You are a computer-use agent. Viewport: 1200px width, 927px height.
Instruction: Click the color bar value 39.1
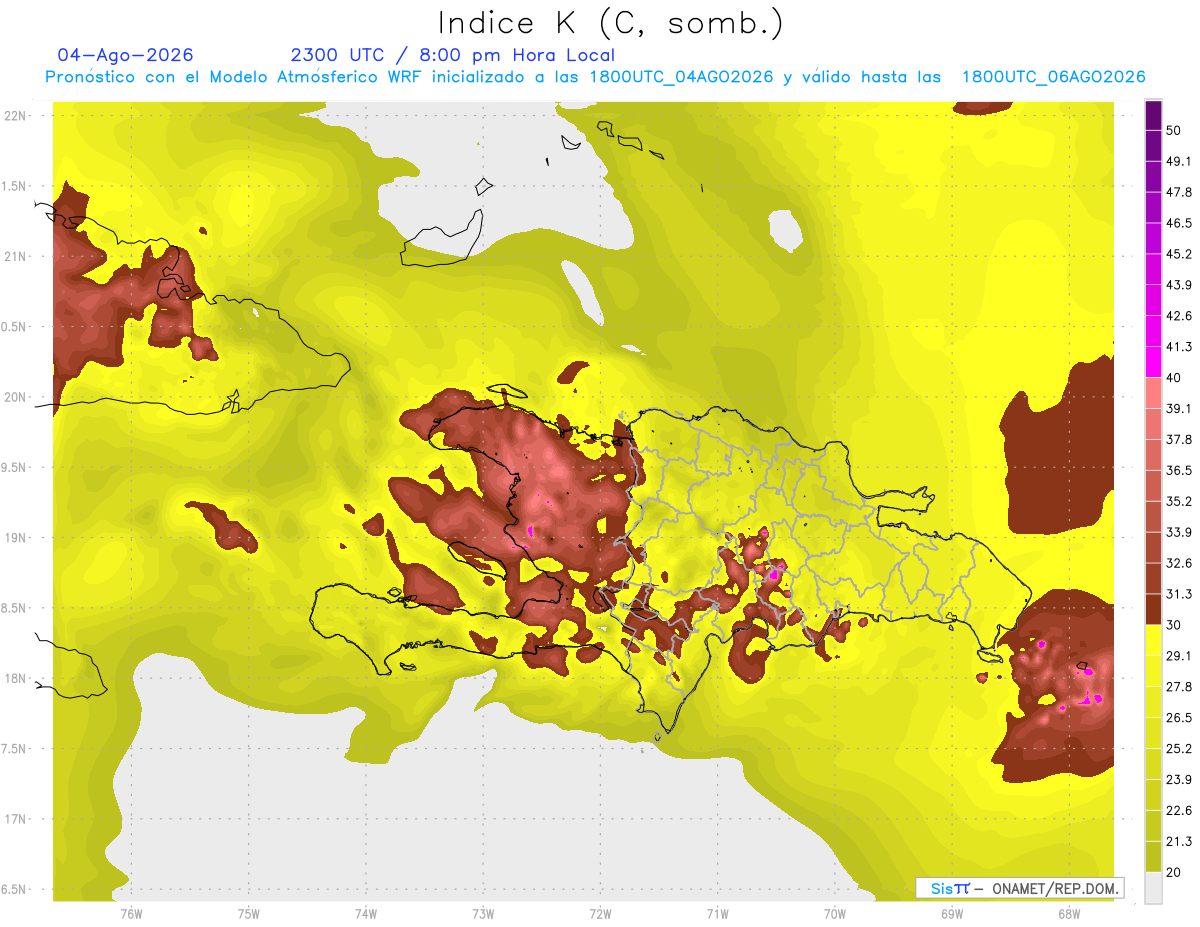coord(1179,409)
